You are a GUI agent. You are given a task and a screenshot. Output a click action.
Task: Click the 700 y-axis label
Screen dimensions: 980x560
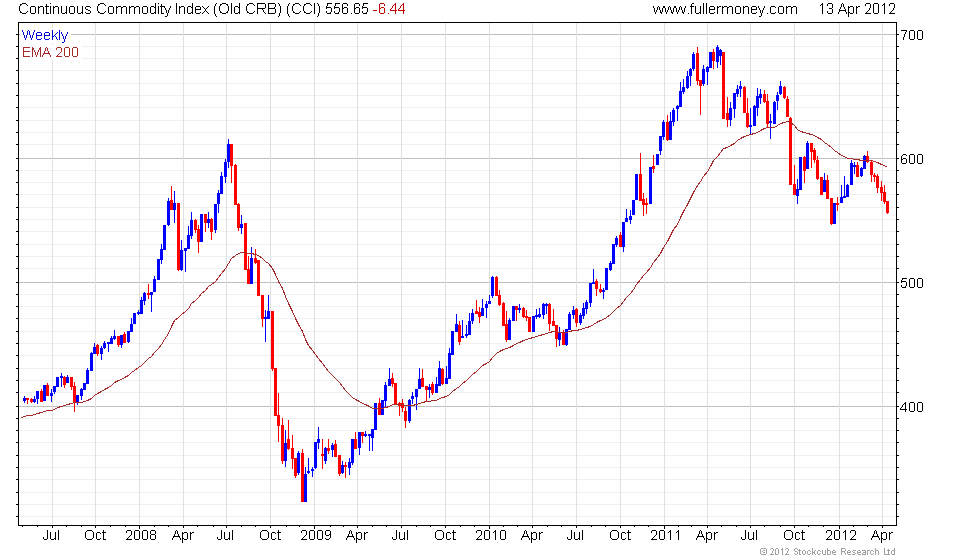pos(912,35)
